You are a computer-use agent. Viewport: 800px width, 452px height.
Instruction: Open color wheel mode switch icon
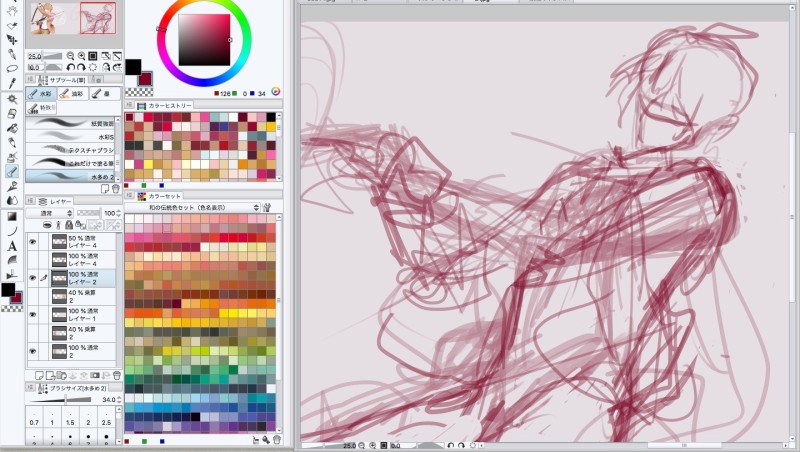(x=276, y=91)
